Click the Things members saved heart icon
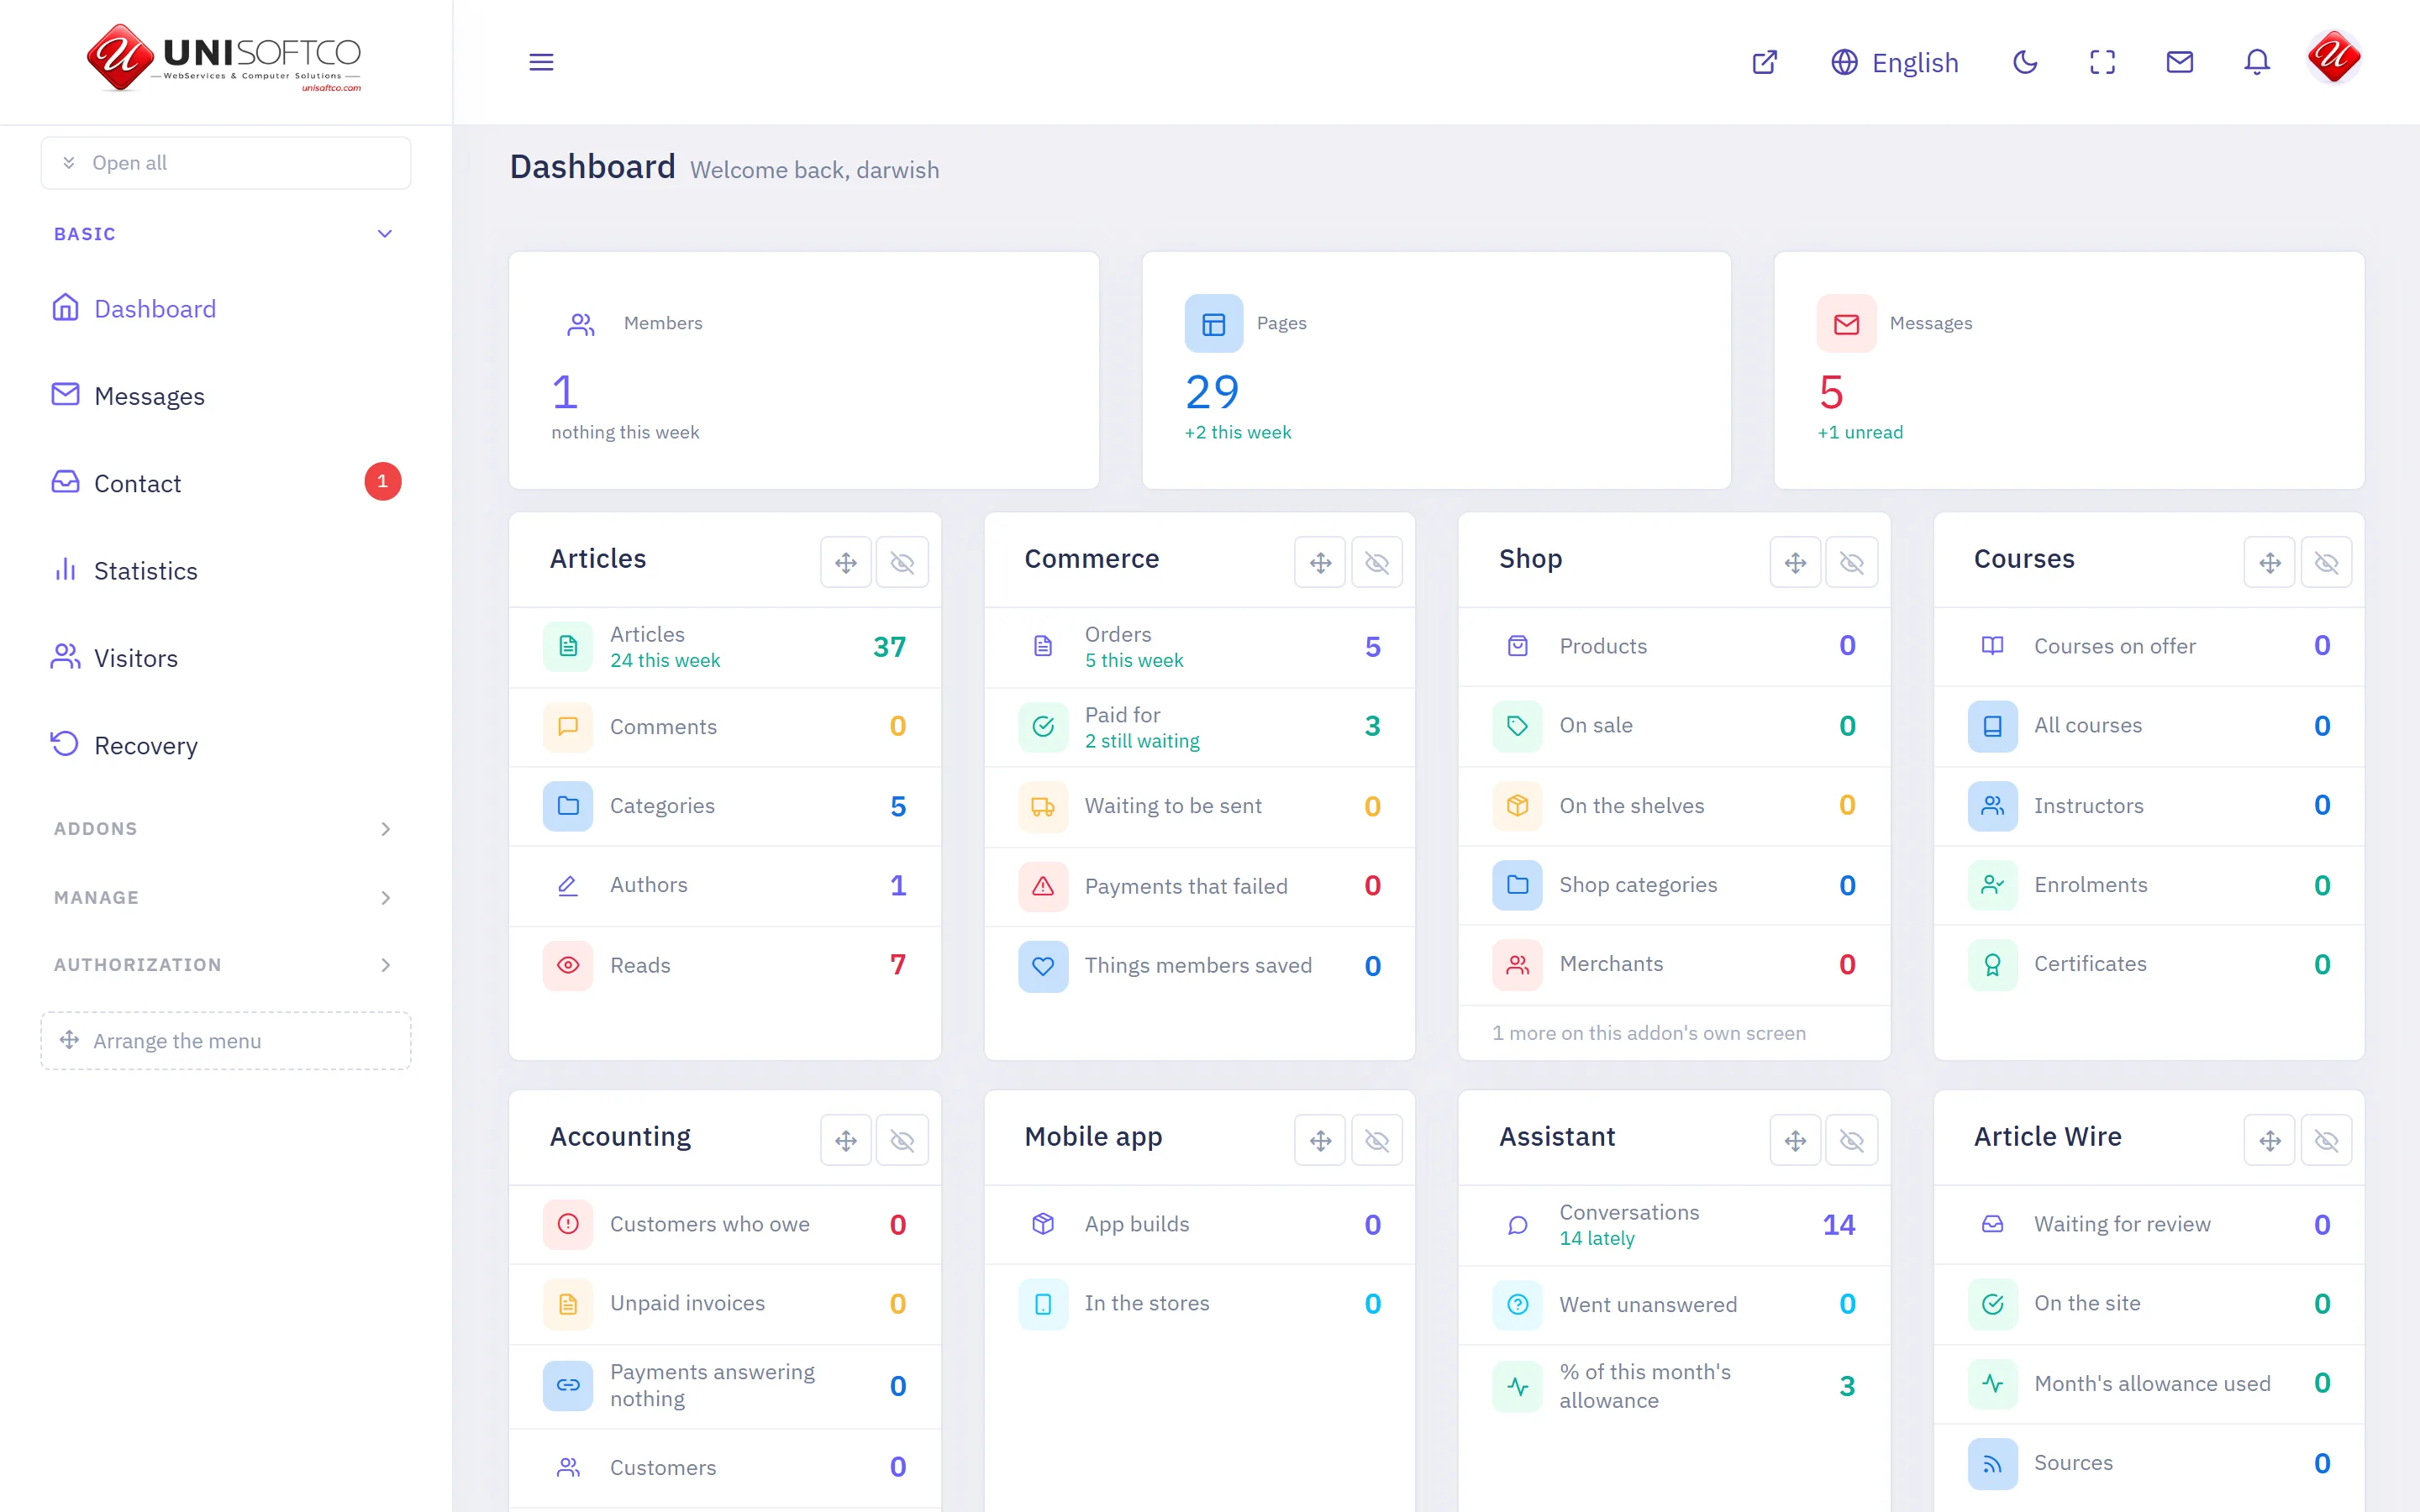 pos(1043,966)
